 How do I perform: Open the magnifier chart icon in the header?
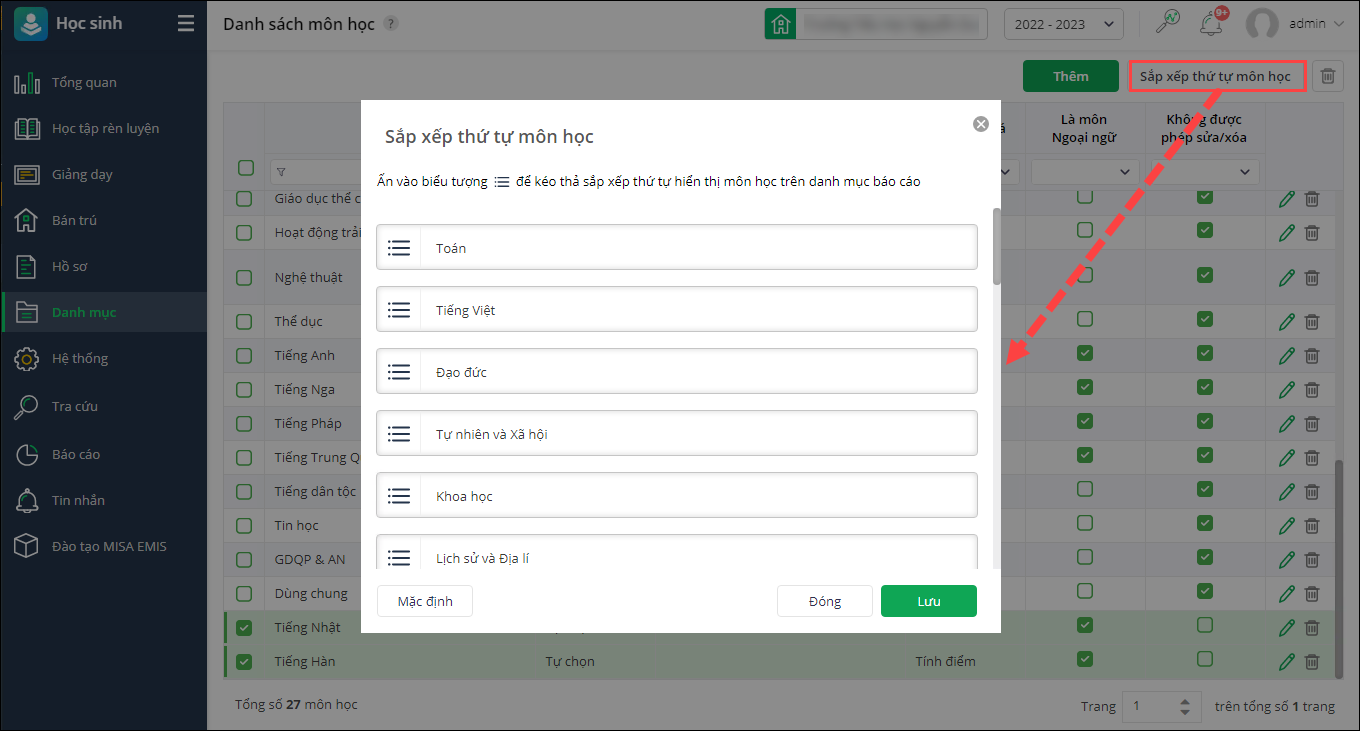pos(1168,23)
